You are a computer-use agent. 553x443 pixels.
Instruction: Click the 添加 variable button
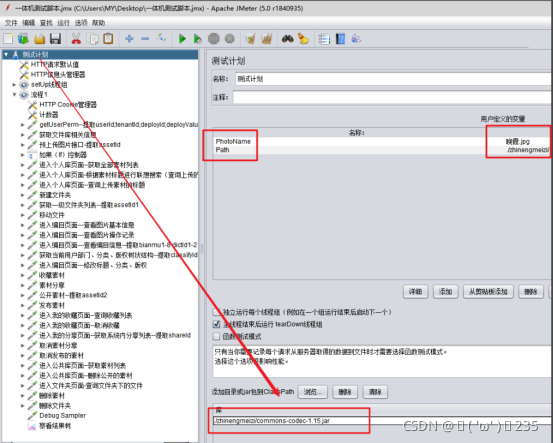click(445, 292)
